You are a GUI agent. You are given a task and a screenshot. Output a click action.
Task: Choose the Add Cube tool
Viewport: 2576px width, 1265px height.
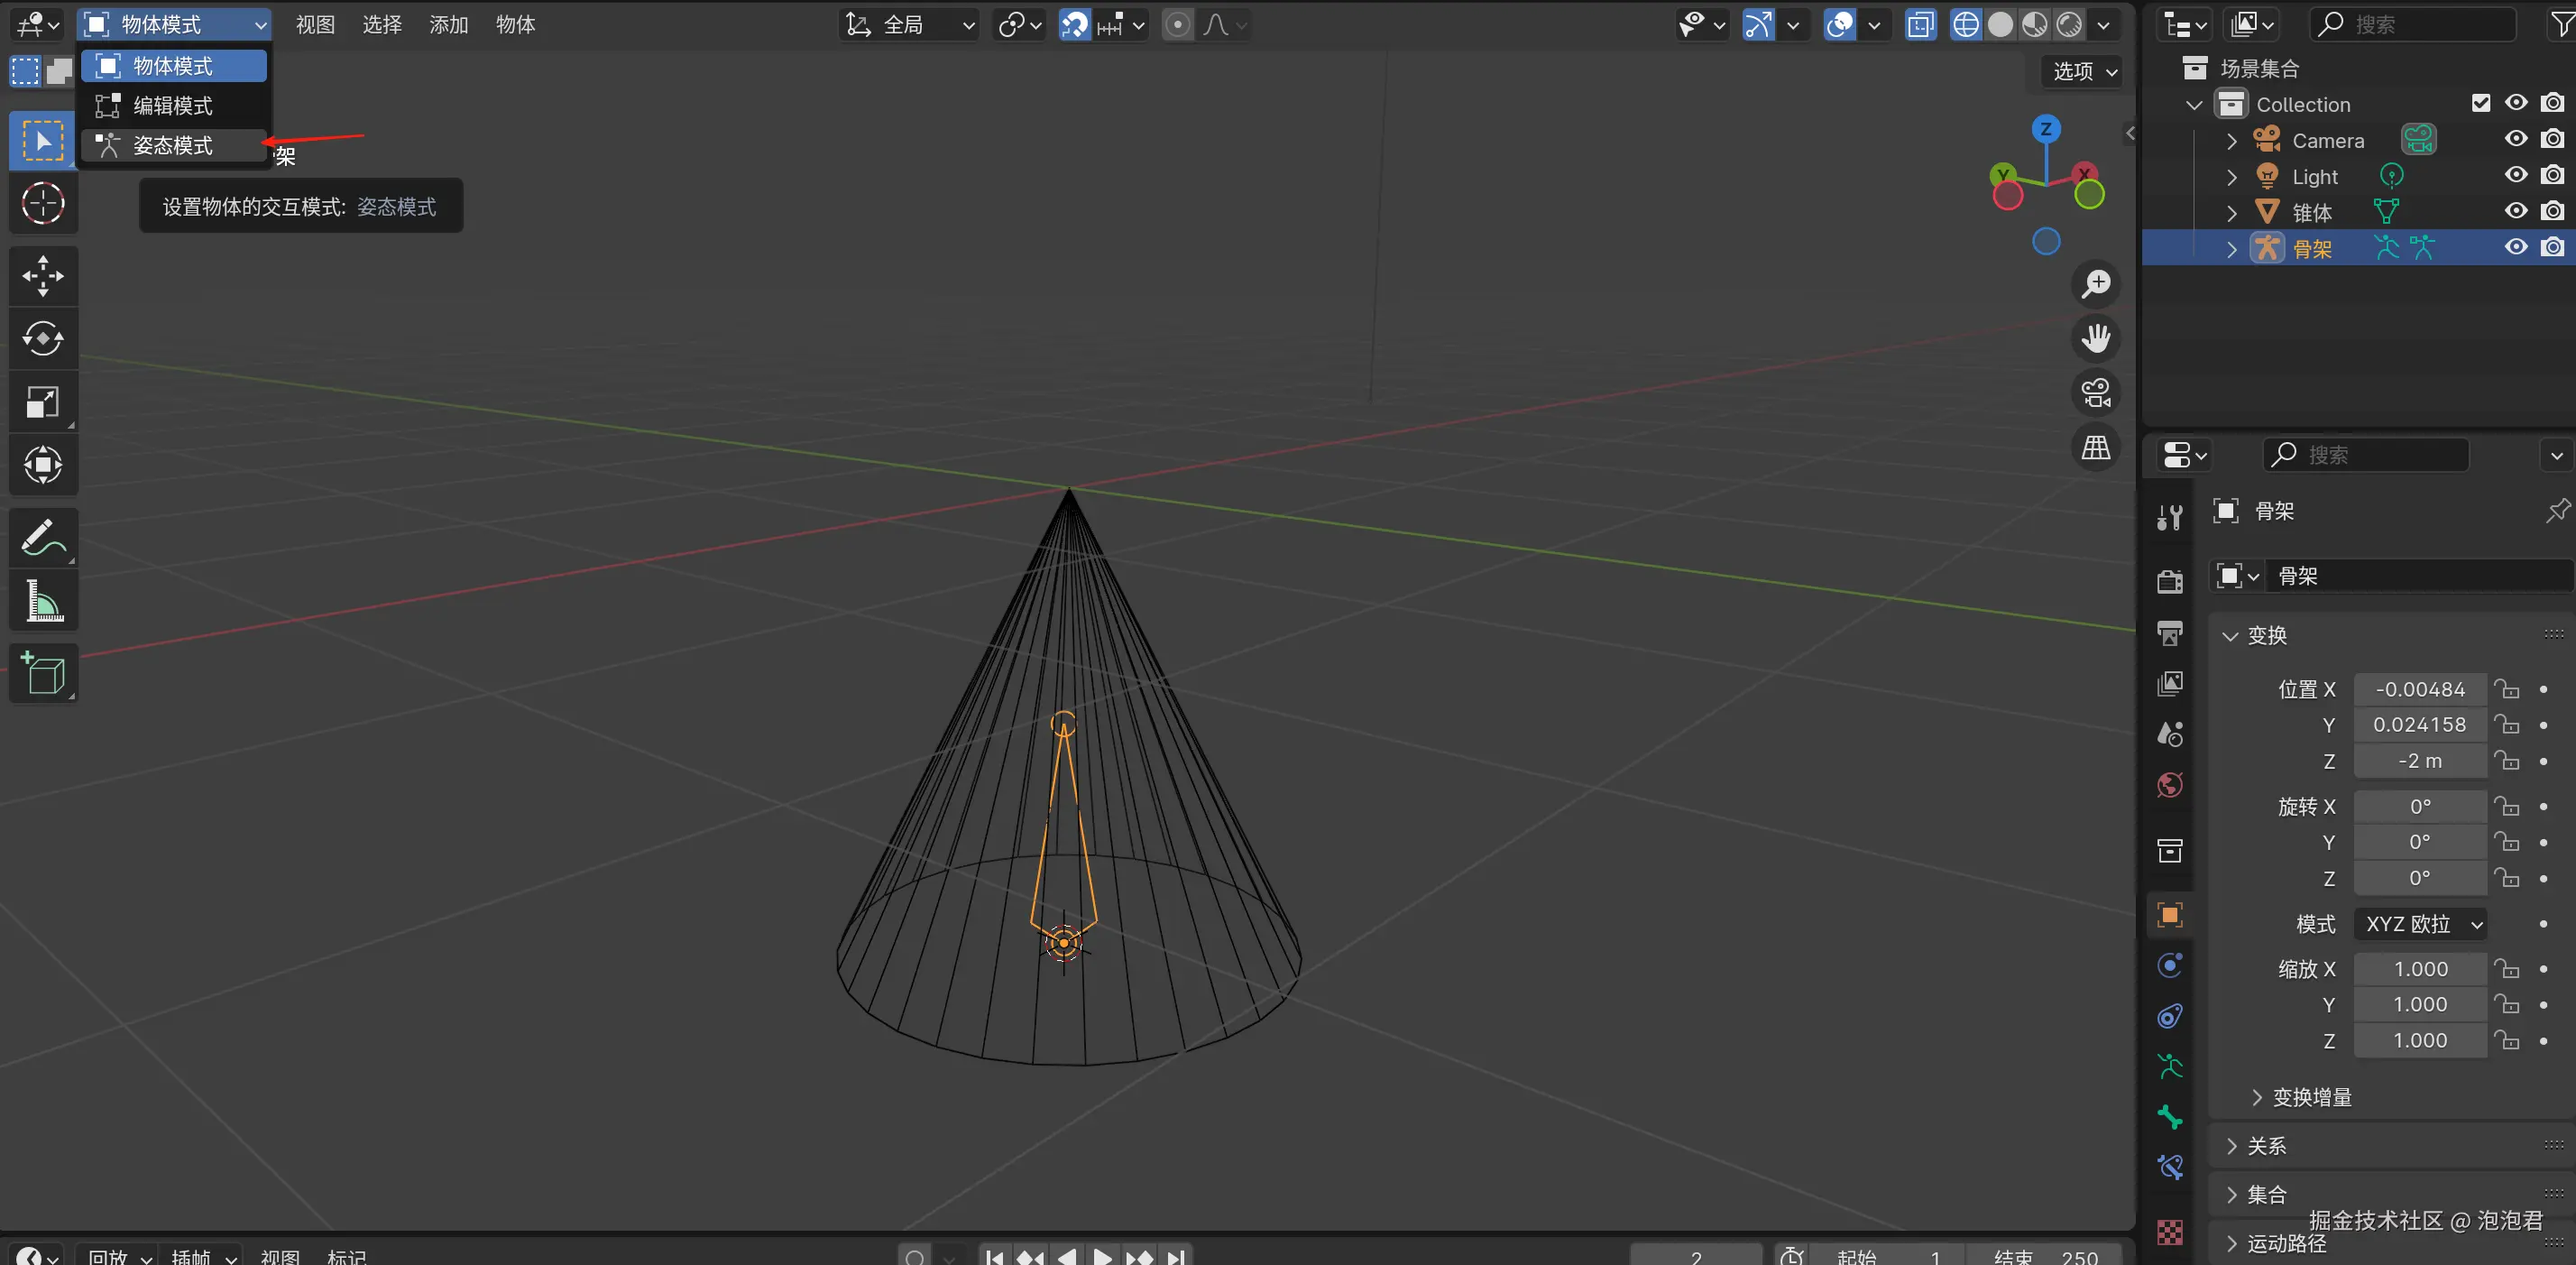(x=43, y=674)
